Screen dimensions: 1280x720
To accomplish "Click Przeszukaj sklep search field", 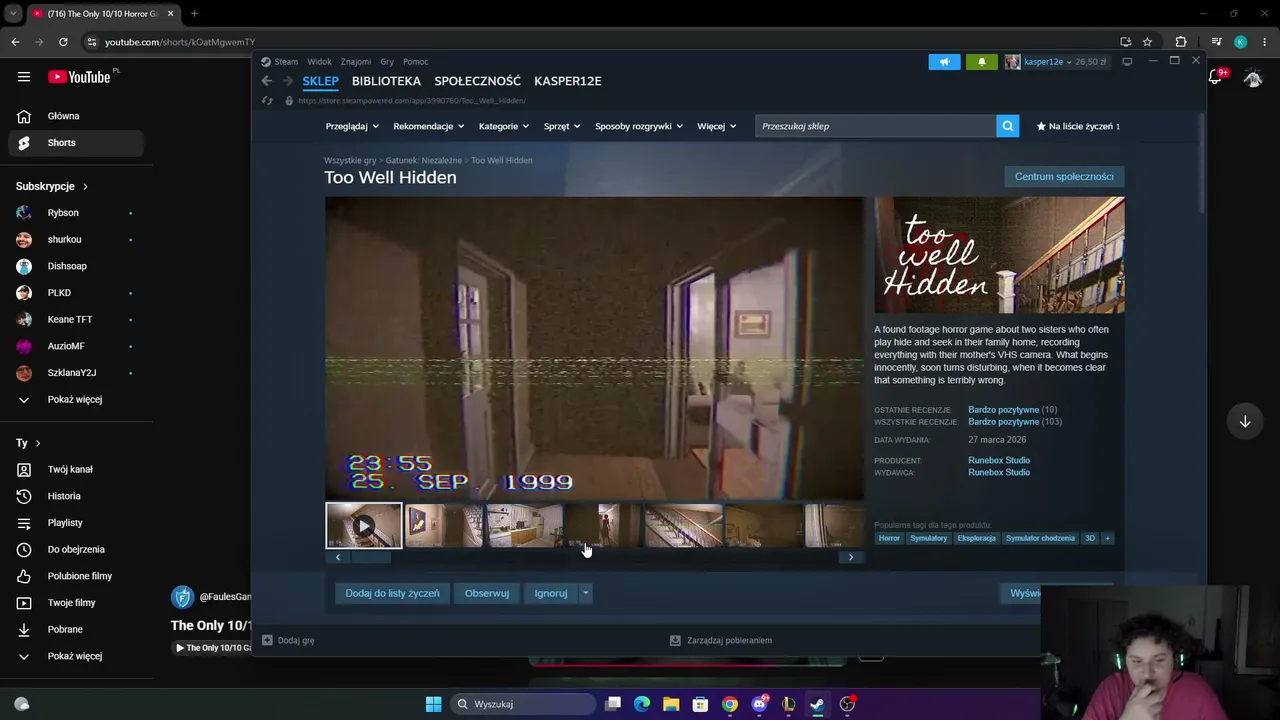I will pyautogui.click(x=875, y=126).
